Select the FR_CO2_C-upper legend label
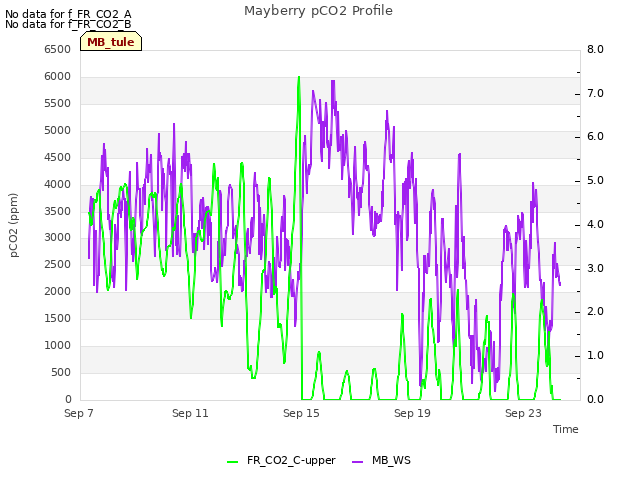This screenshot has width=640, height=480. pyautogui.click(x=291, y=460)
